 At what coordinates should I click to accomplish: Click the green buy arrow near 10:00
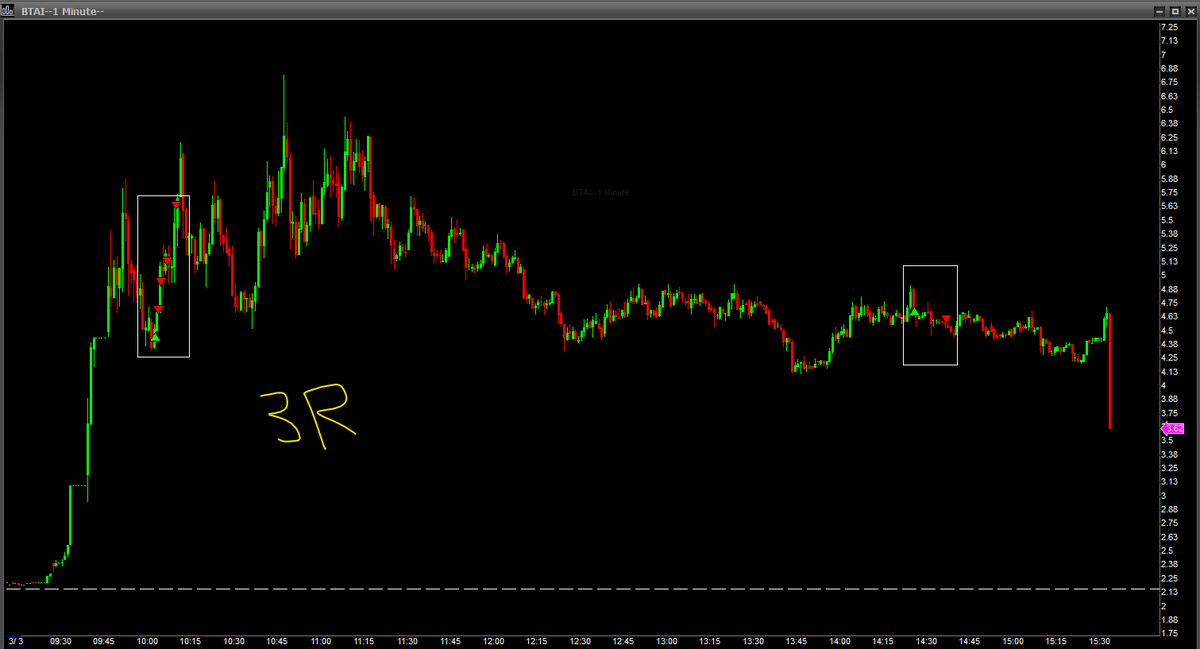(154, 338)
